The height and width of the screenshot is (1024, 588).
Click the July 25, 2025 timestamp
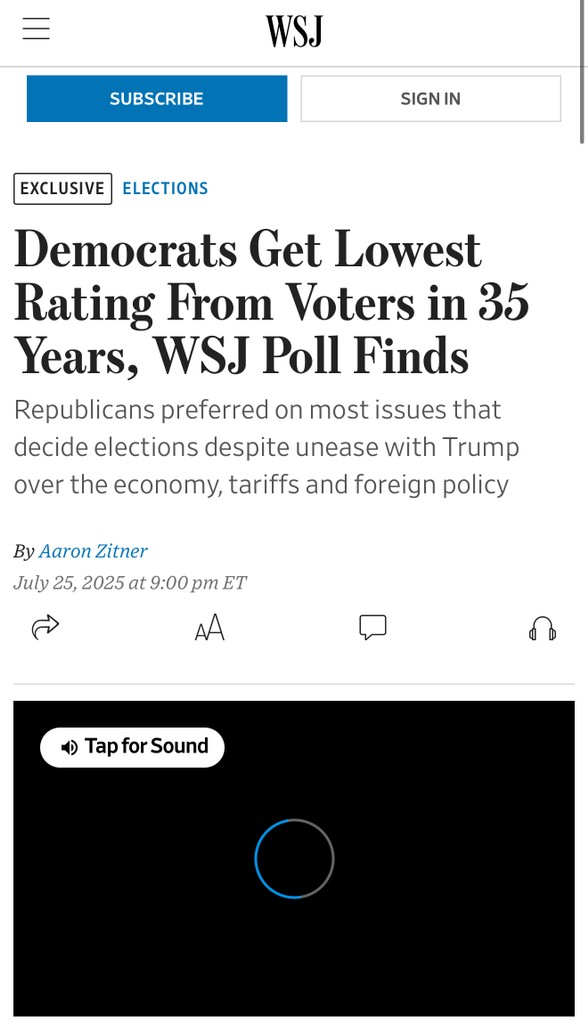(130, 583)
